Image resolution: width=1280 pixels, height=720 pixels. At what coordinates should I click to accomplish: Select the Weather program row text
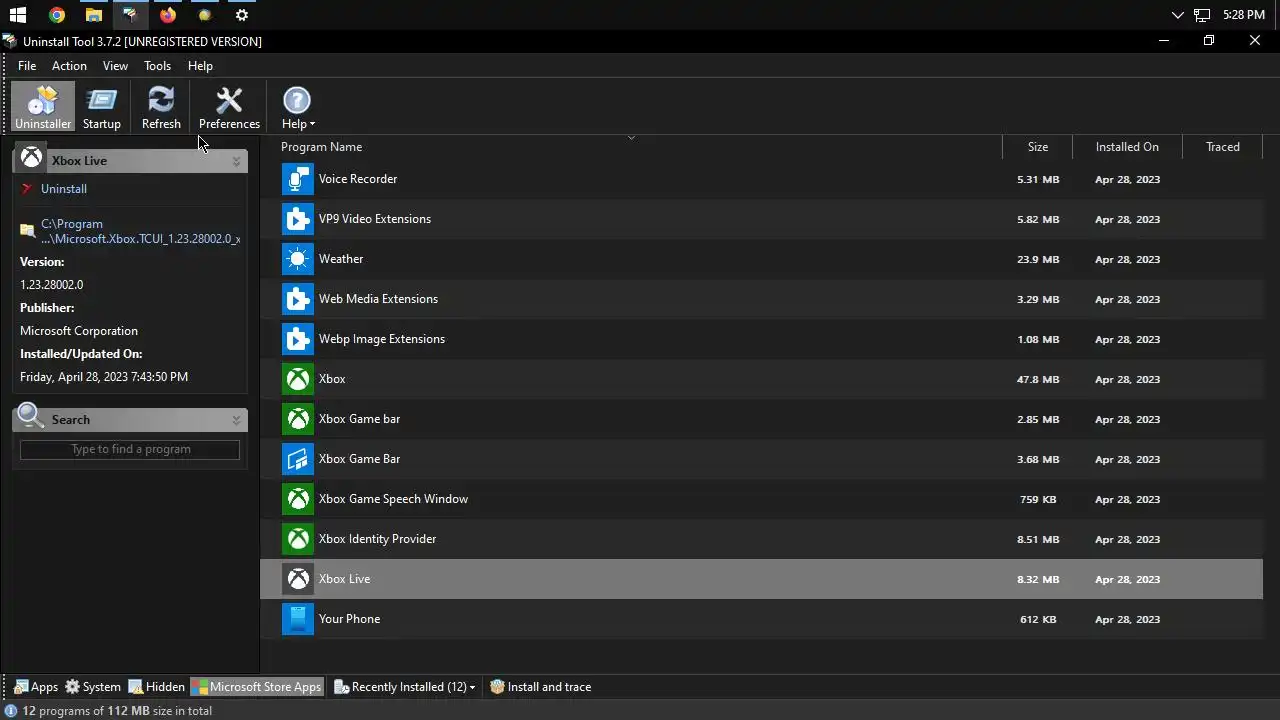[341, 259]
